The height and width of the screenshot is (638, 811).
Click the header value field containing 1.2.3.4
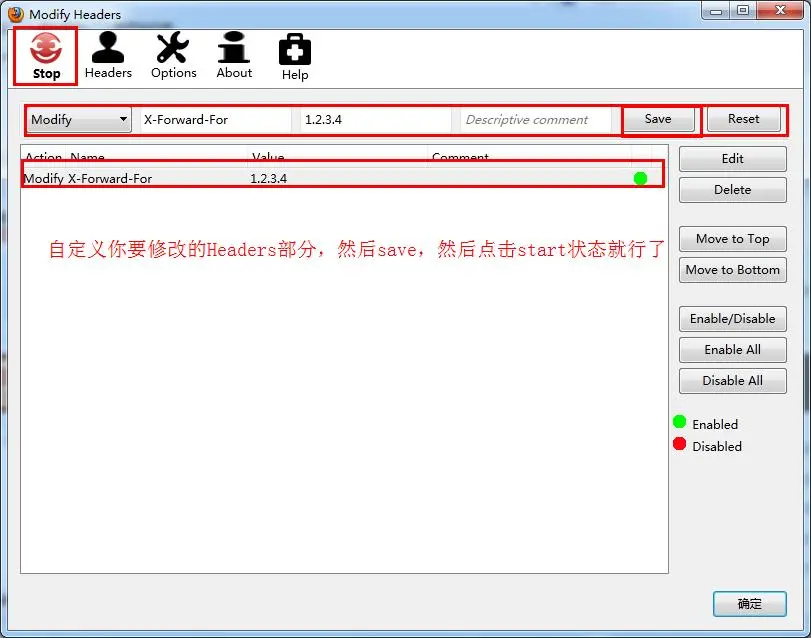coord(376,120)
